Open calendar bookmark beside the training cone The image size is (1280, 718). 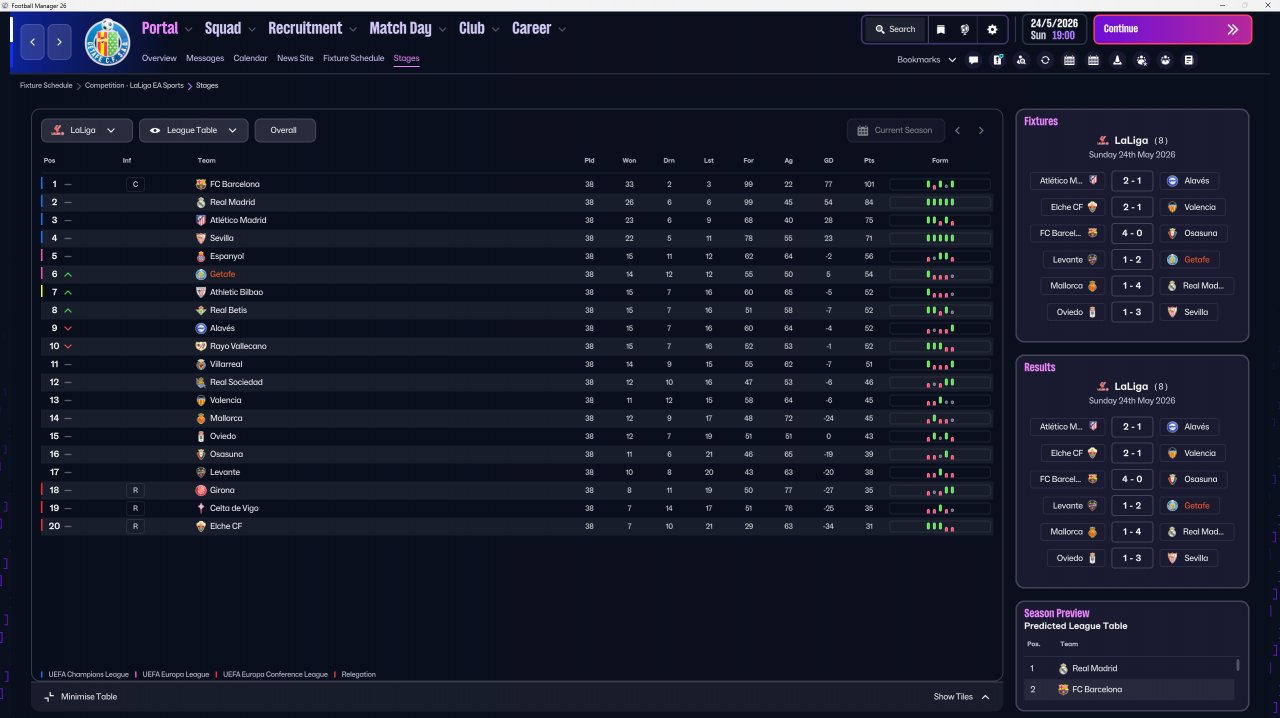(1093, 60)
